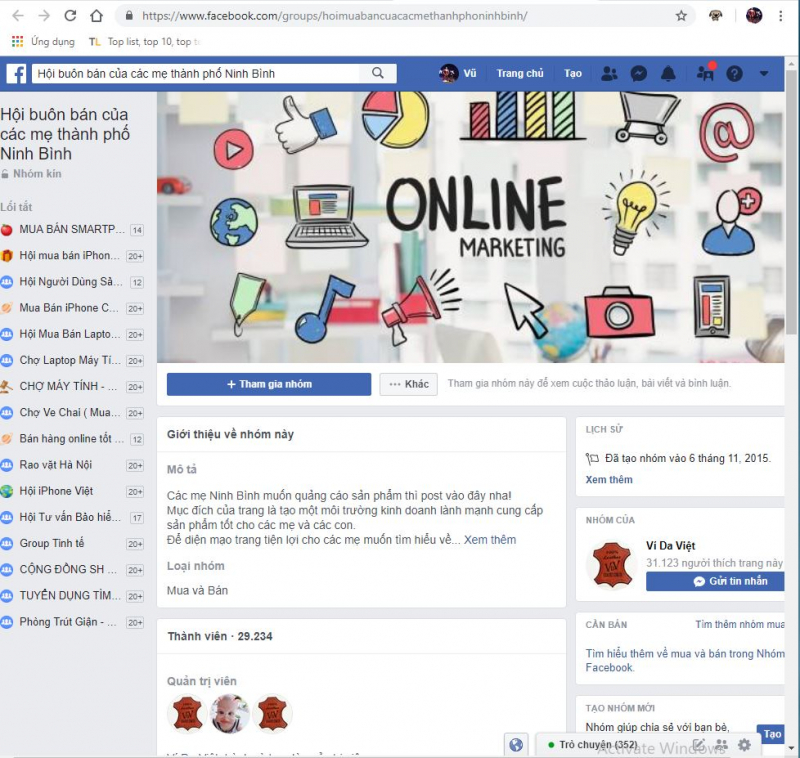Image resolution: width=800 pixels, height=758 pixels.
Task: Open the Ứng dụng apps shortcut
Action: point(43,41)
